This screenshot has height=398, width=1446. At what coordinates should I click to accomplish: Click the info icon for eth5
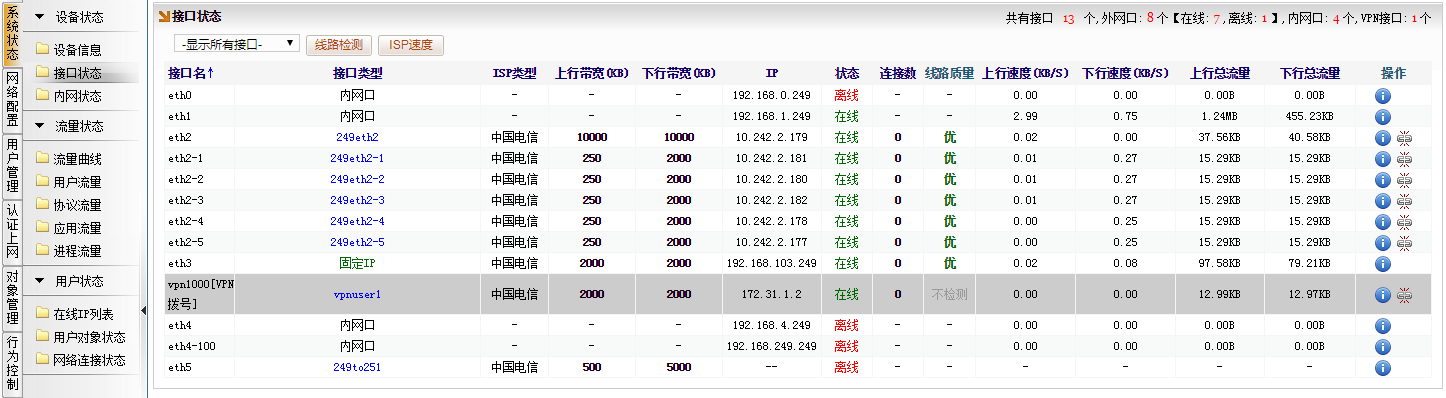tap(1384, 367)
